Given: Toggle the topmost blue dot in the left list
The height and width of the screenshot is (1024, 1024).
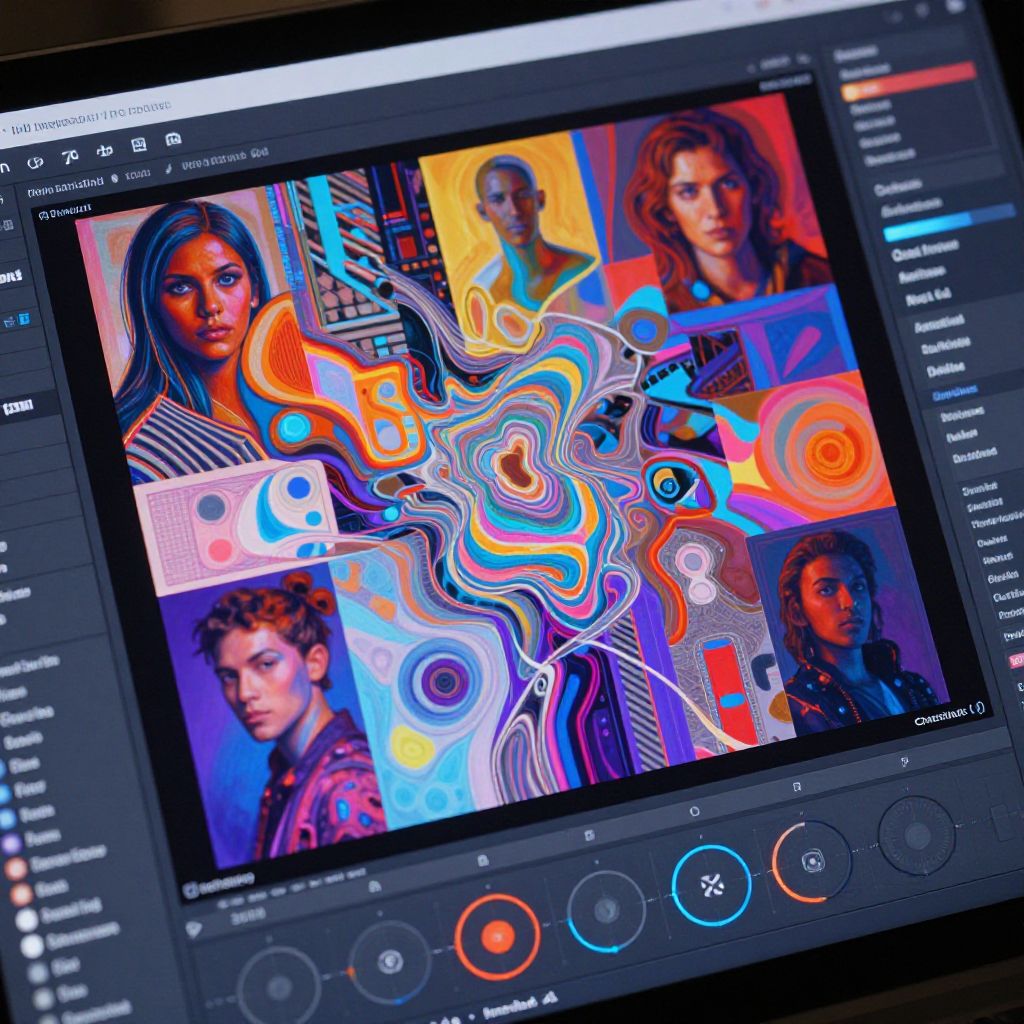Looking at the screenshot, I should (x=3, y=768).
